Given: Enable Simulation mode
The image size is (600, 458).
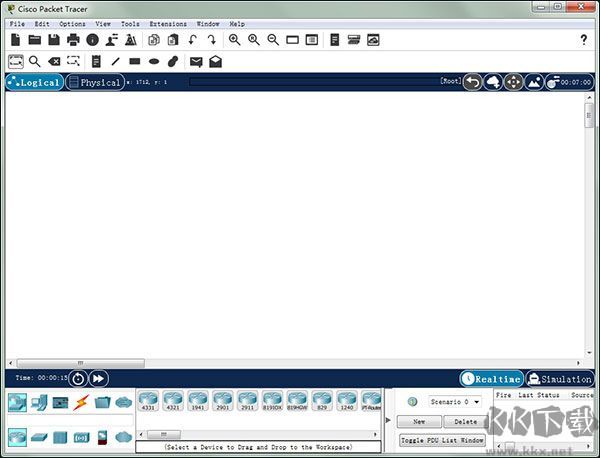Looking at the screenshot, I should 560,379.
